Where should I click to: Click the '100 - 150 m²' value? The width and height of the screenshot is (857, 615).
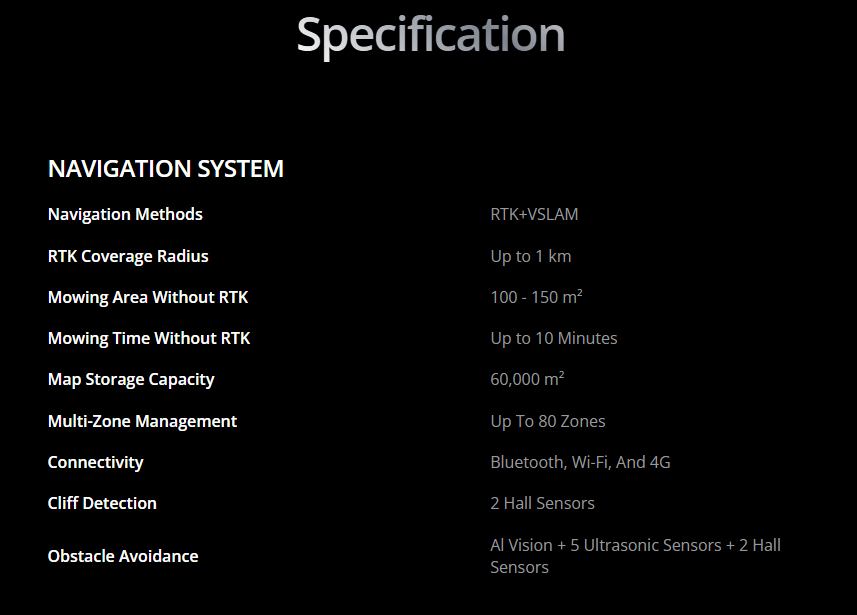(x=536, y=297)
